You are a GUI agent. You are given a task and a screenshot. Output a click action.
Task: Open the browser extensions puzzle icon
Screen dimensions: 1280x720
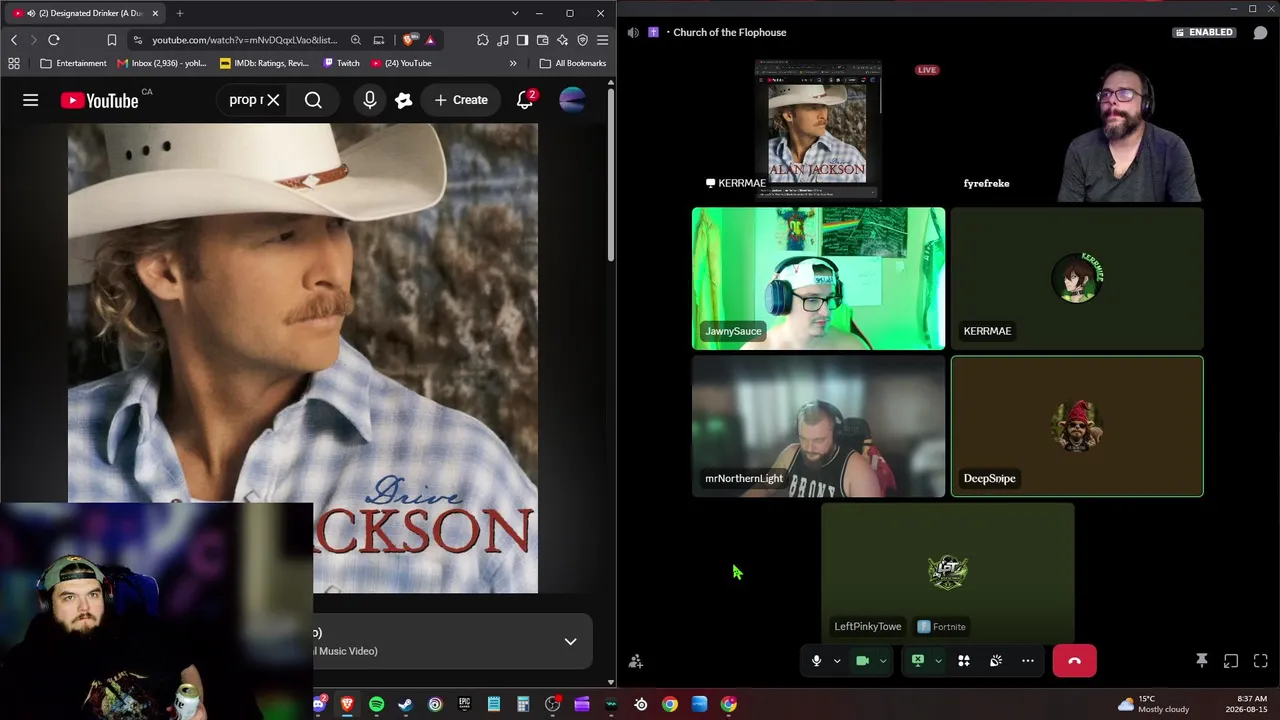(483, 40)
